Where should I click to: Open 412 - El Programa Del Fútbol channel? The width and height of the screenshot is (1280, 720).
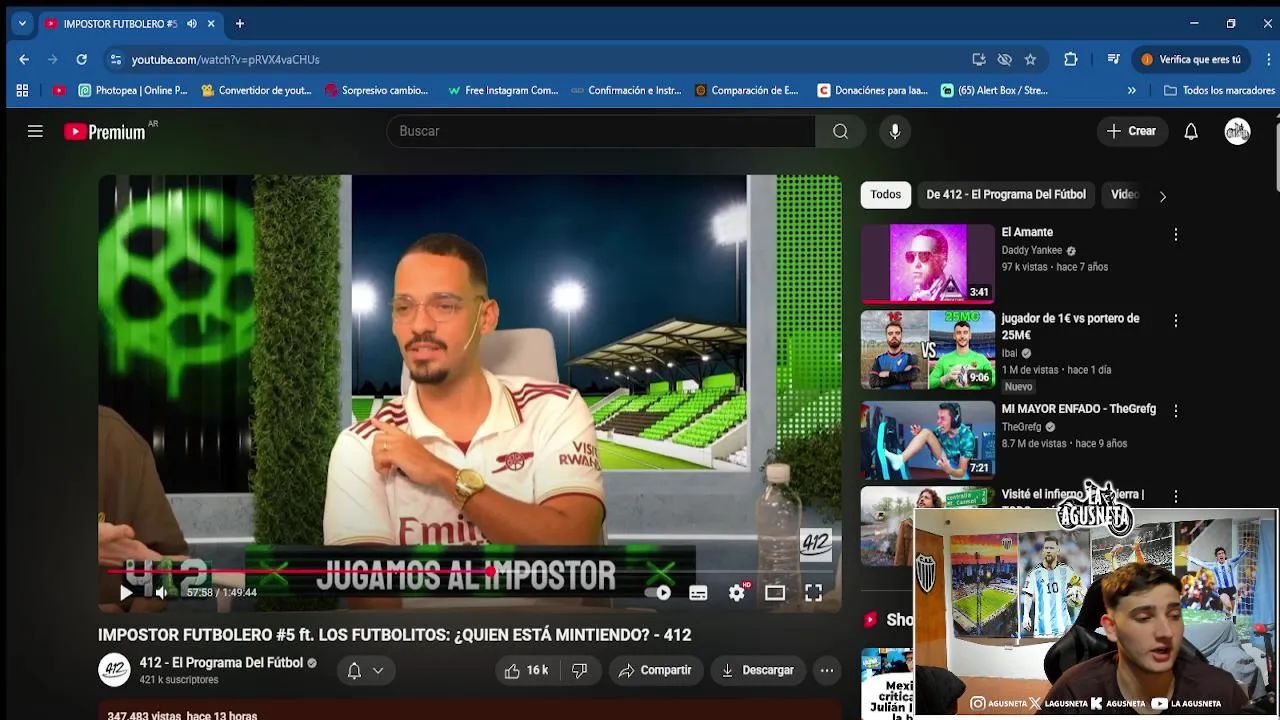(221, 663)
